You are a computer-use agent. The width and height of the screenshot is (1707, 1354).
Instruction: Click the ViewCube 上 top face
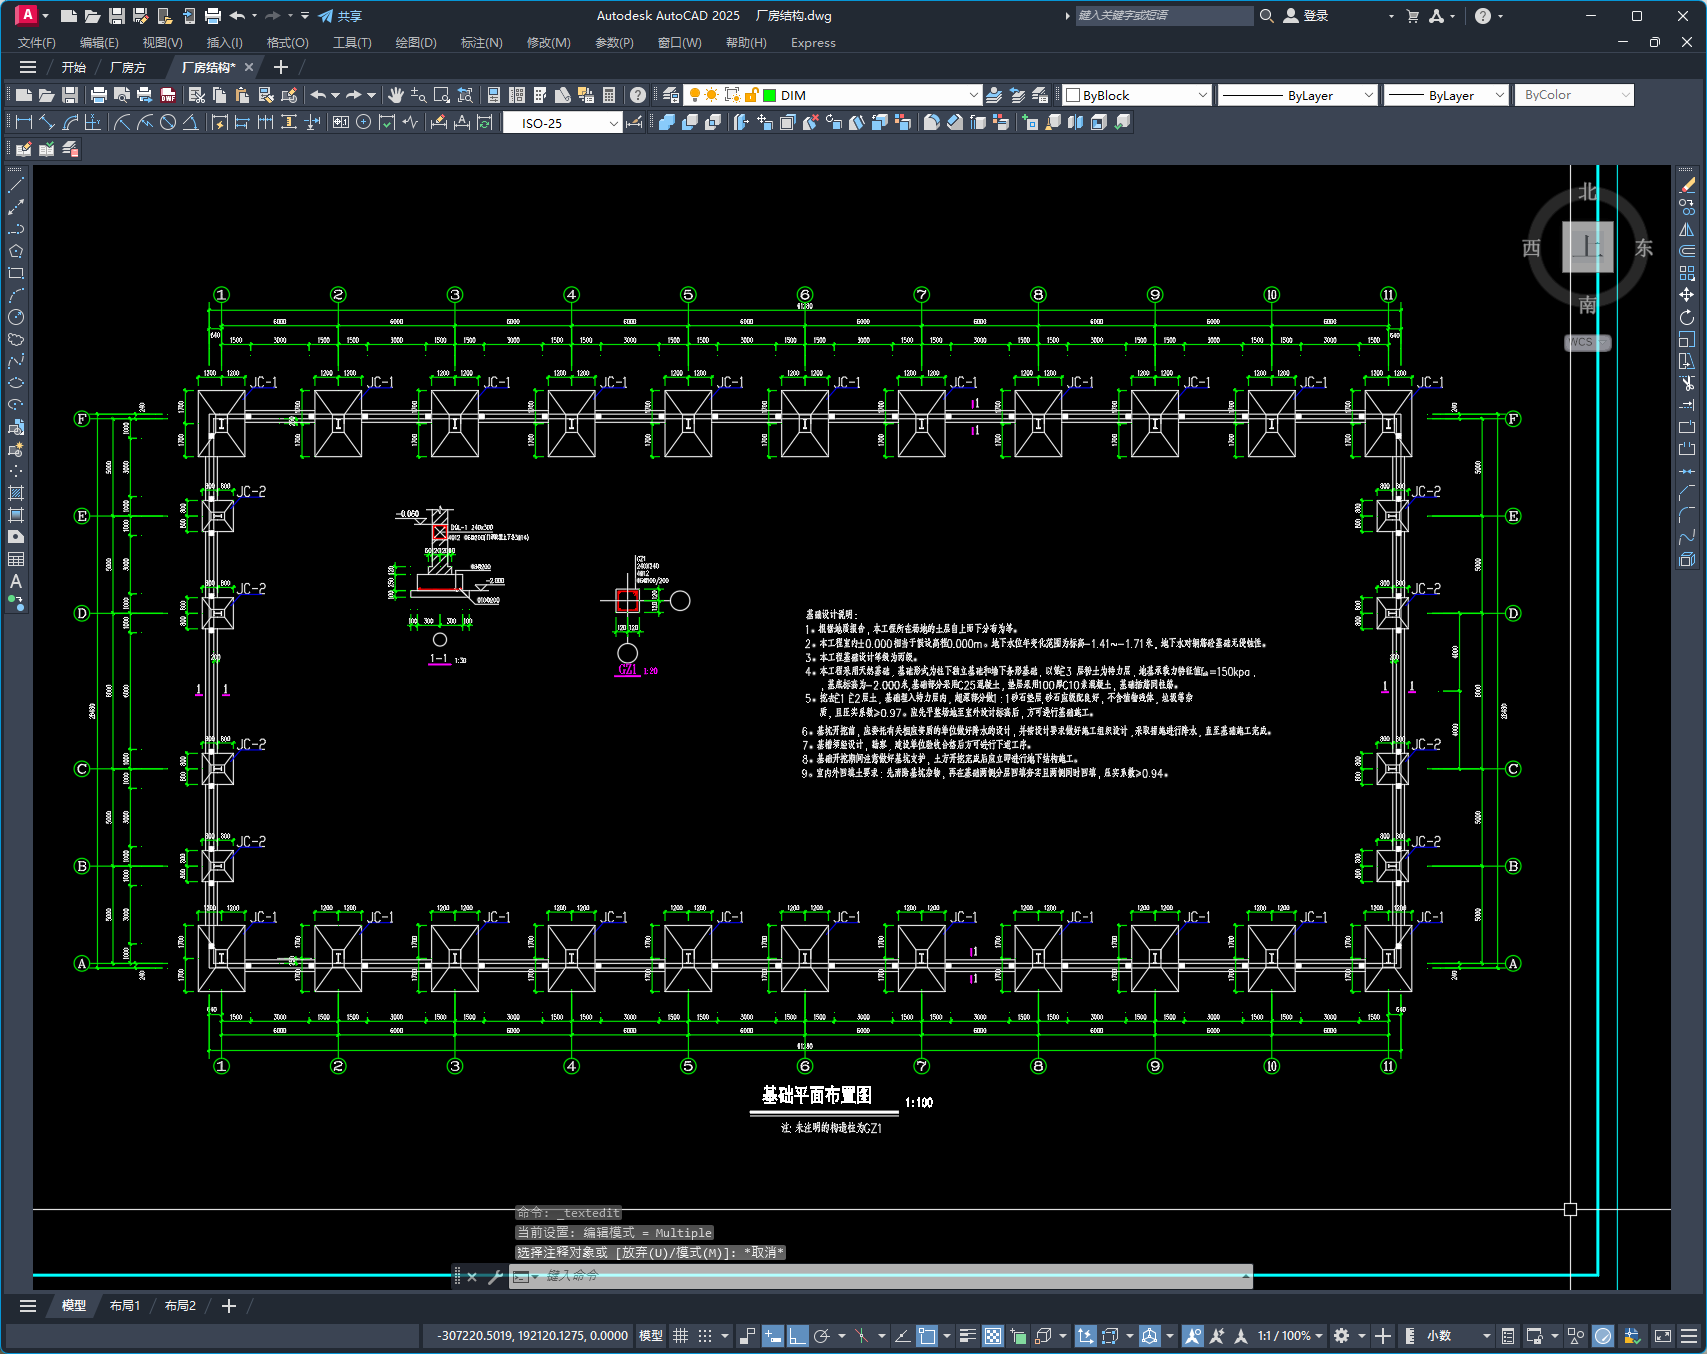[x=1588, y=247]
